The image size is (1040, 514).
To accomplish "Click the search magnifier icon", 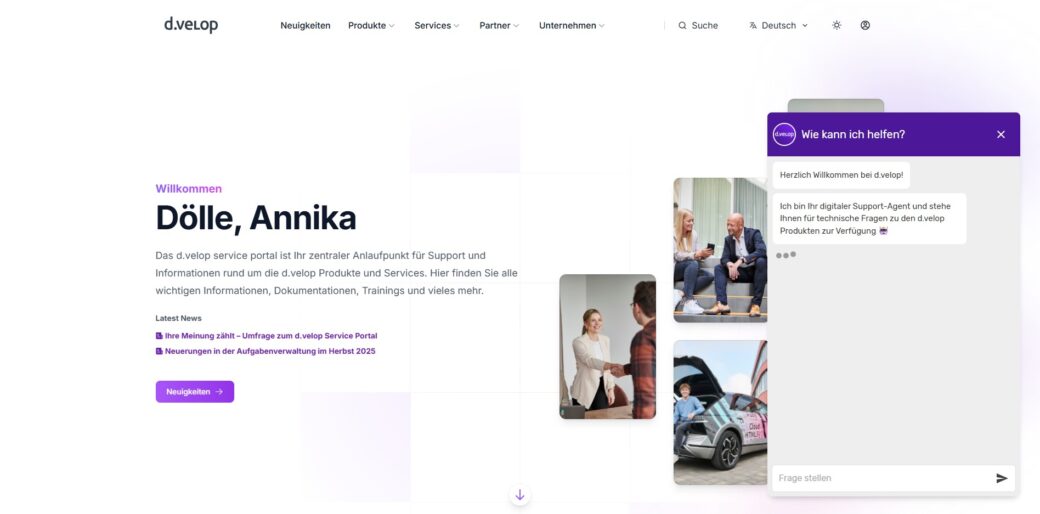I will 682,26.
